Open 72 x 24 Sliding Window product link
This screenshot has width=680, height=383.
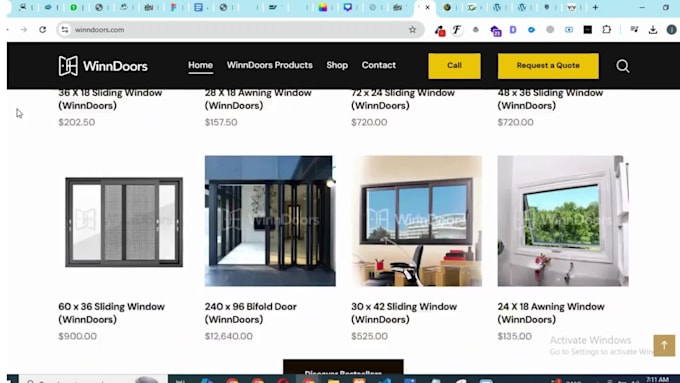coord(403,99)
